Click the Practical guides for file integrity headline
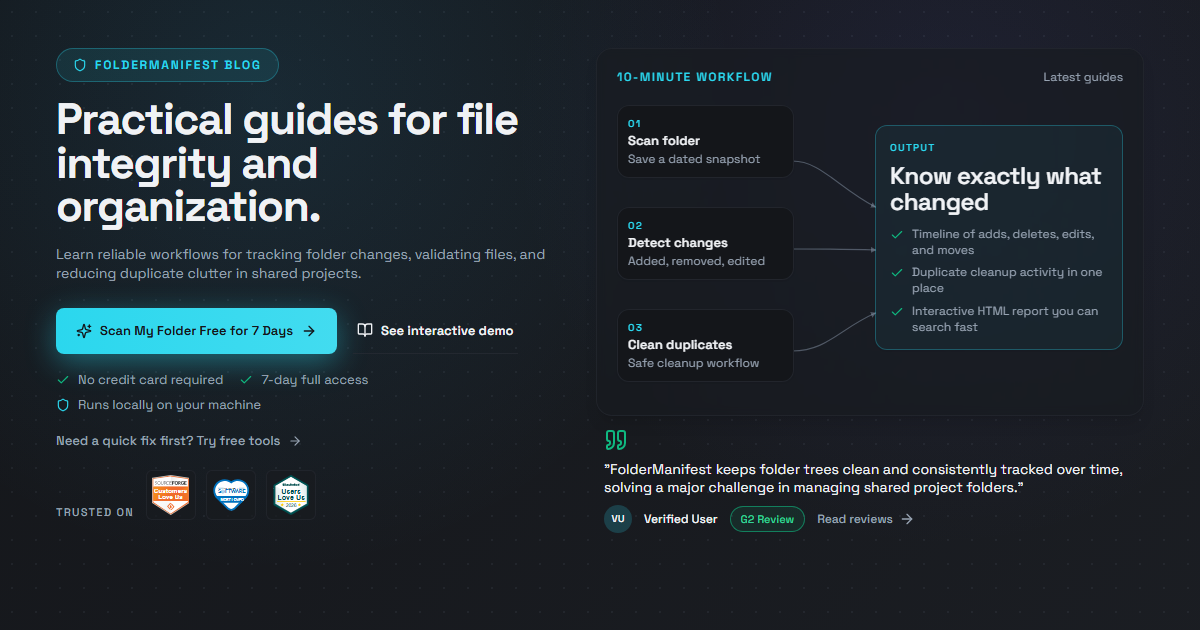Viewport: 1200px width, 630px height. 288,164
